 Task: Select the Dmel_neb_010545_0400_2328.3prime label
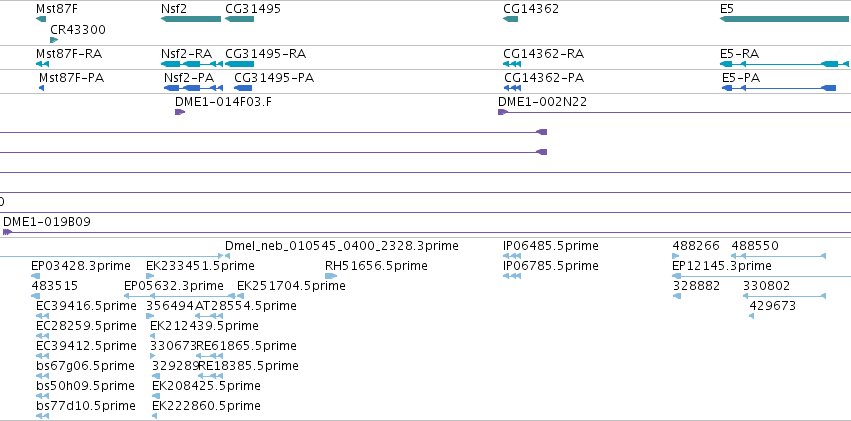[x=342, y=246]
